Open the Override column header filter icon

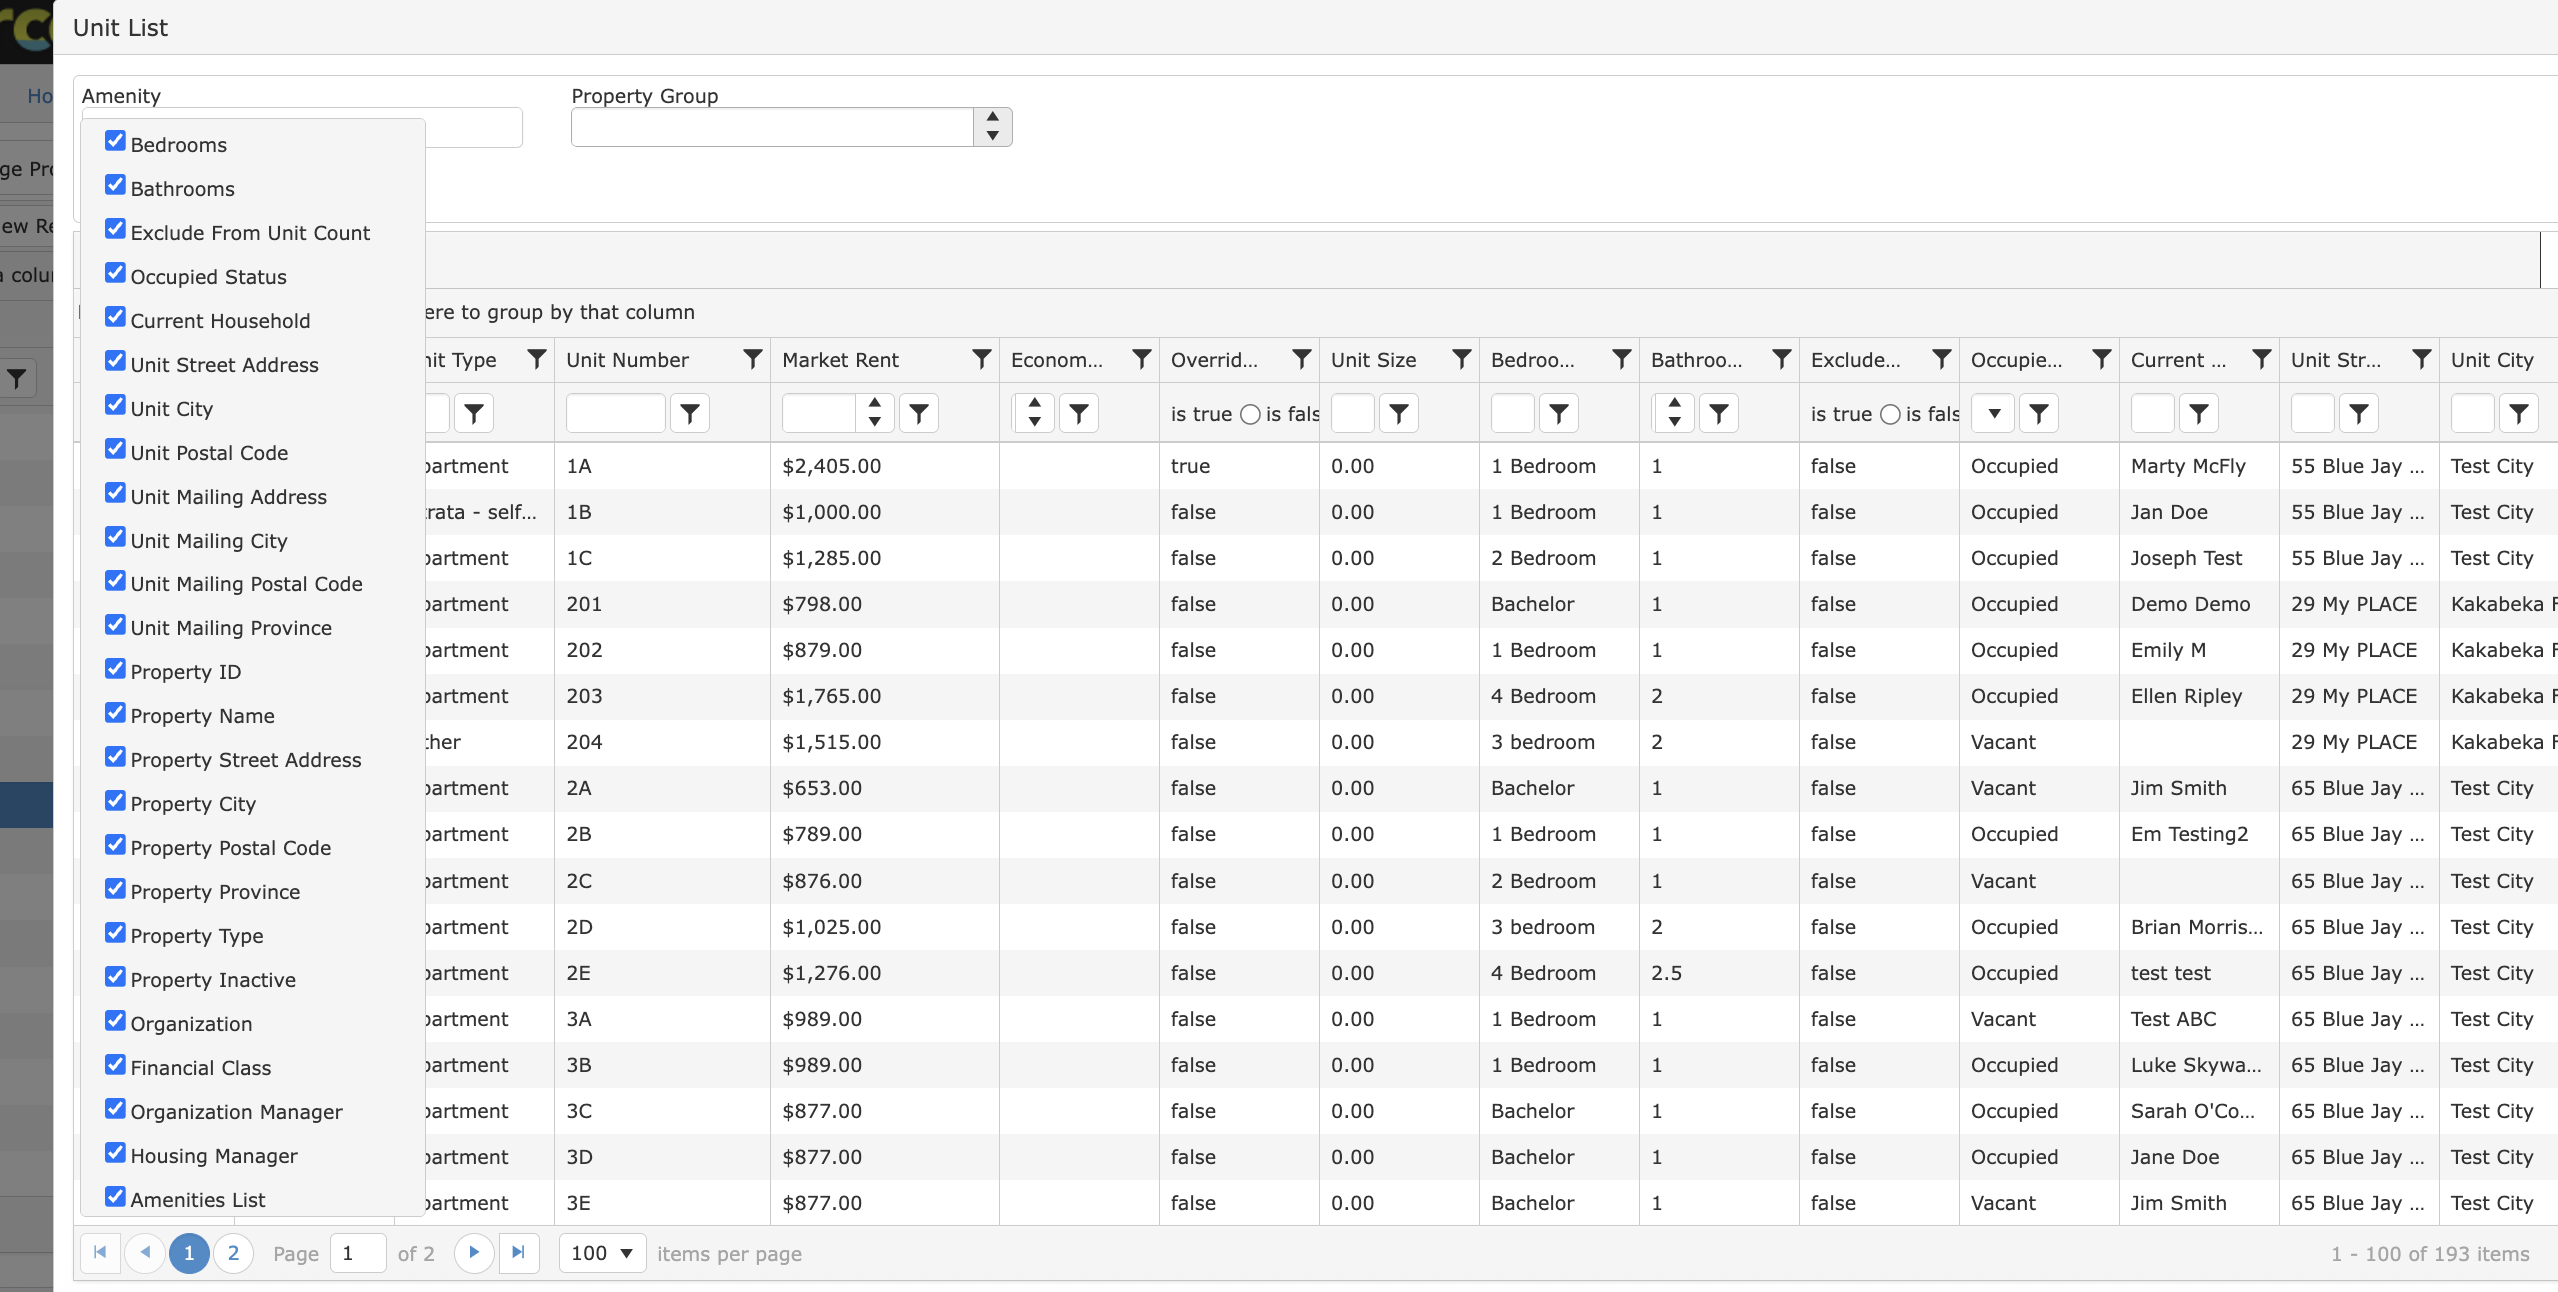[1301, 359]
